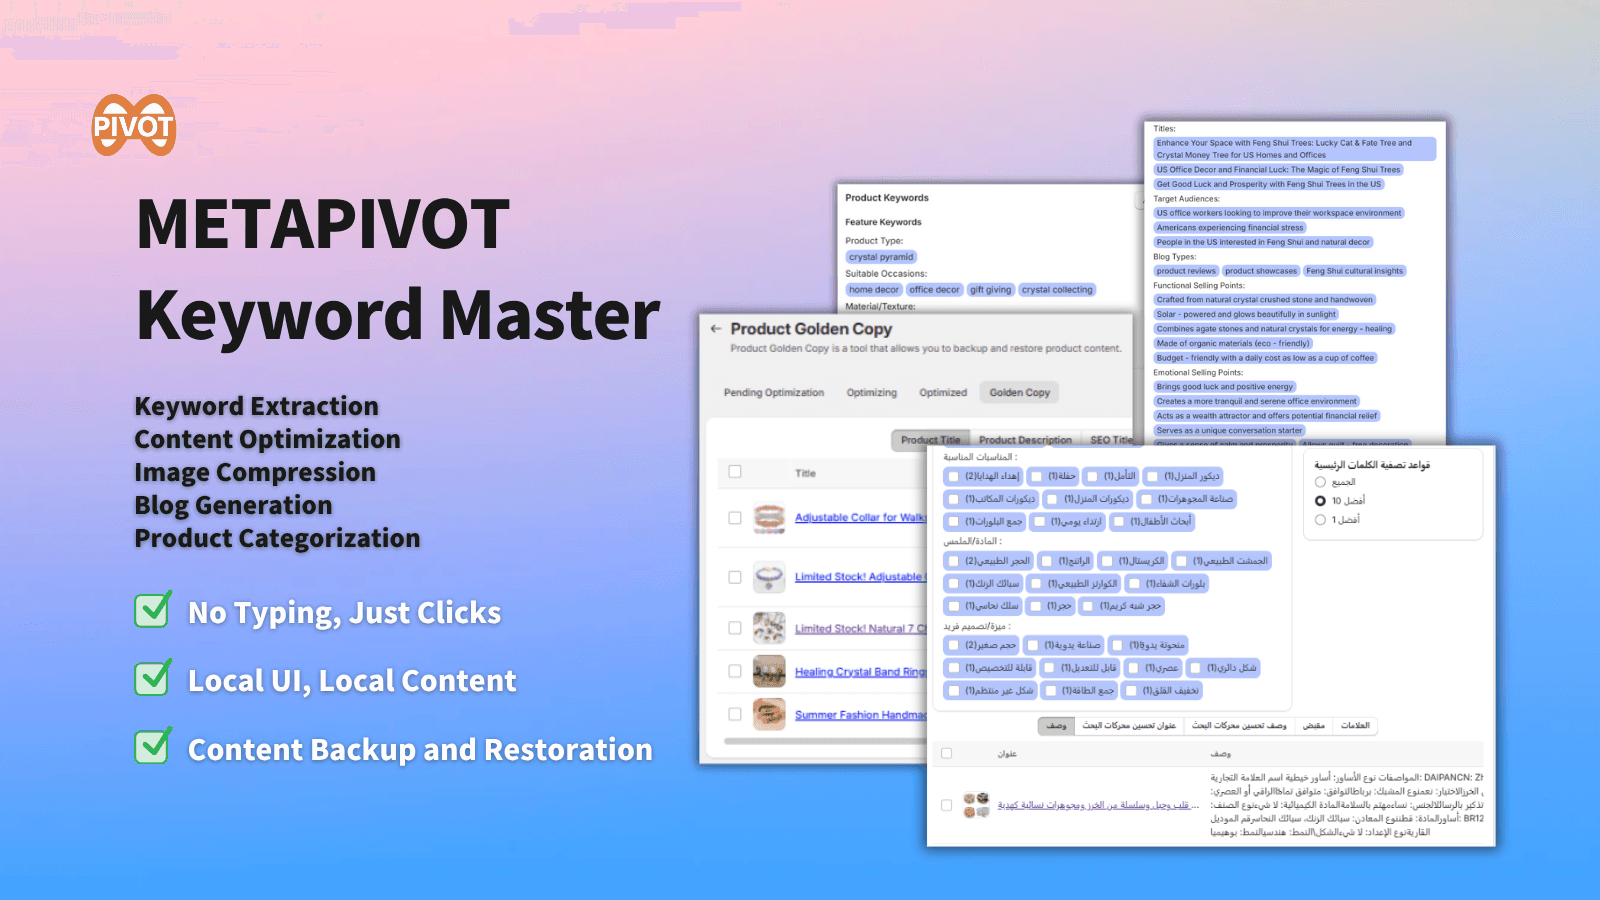Switch to the Optimizing tab
This screenshot has height=900, width=1600.
point(871,392)
